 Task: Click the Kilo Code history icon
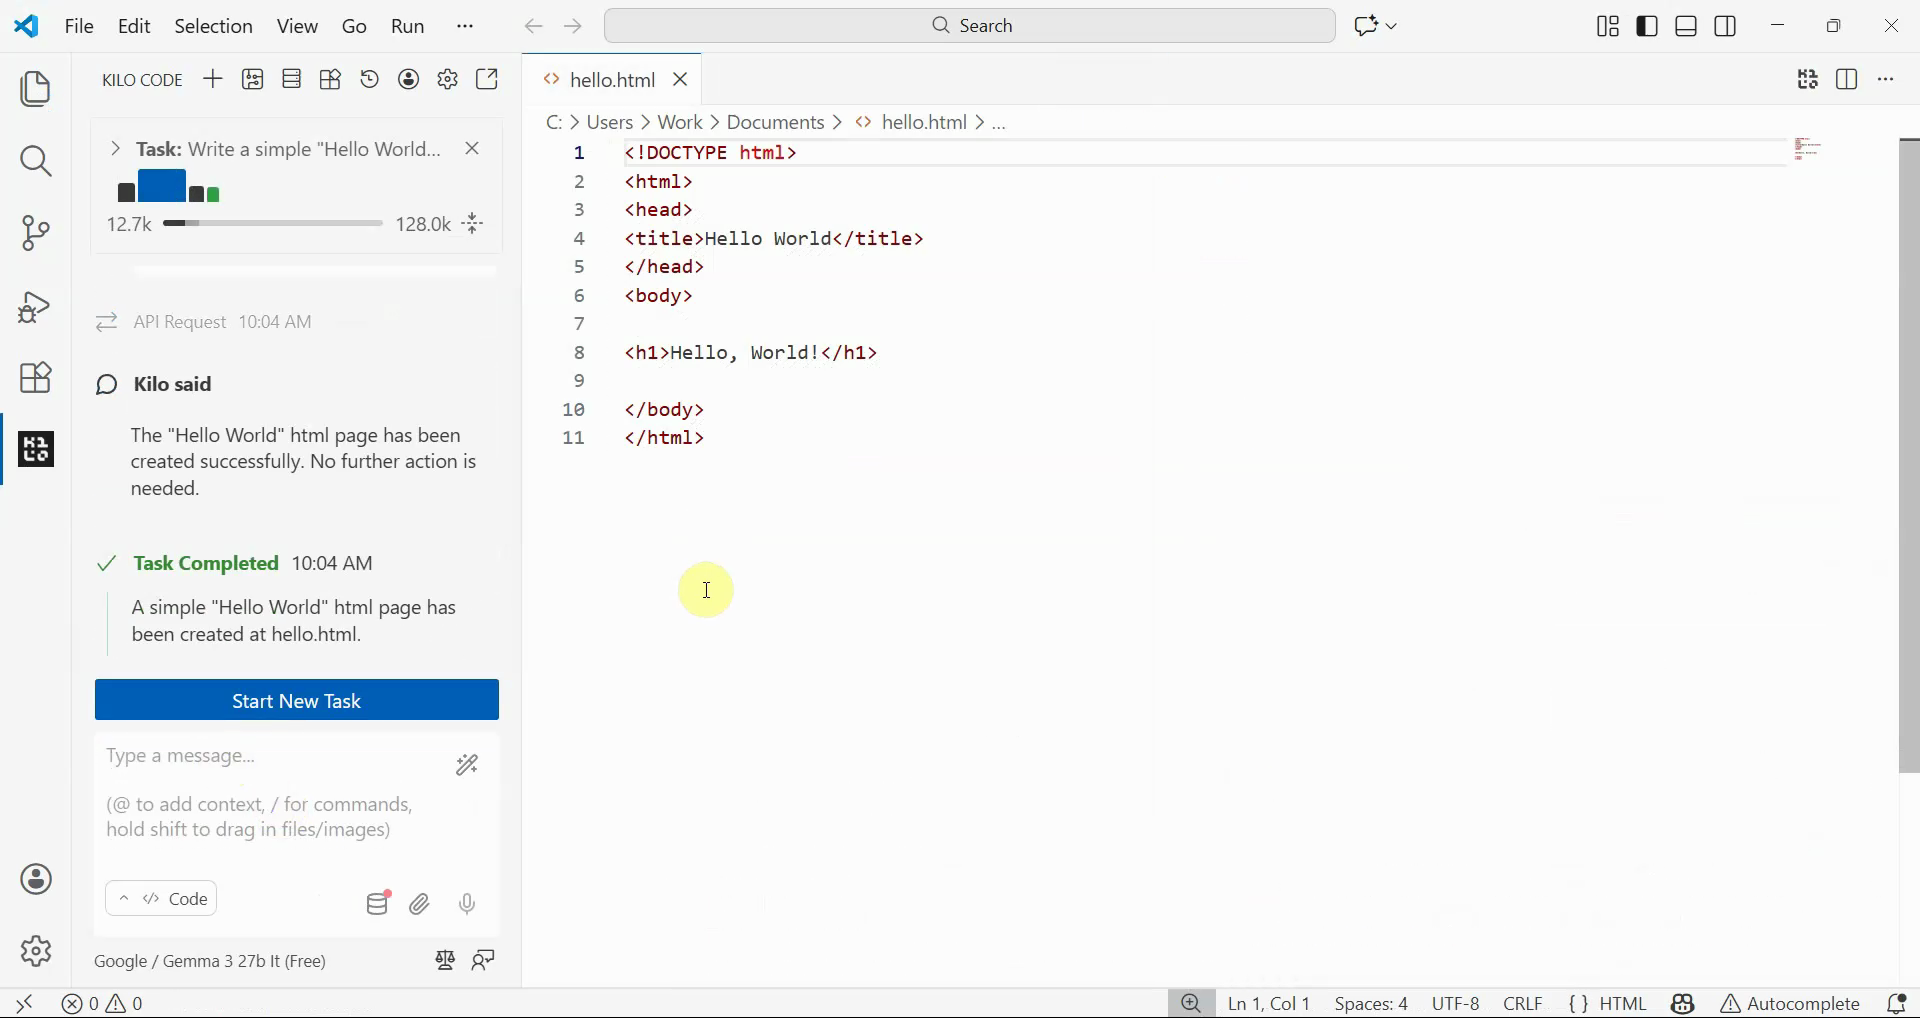click(370, 80)
